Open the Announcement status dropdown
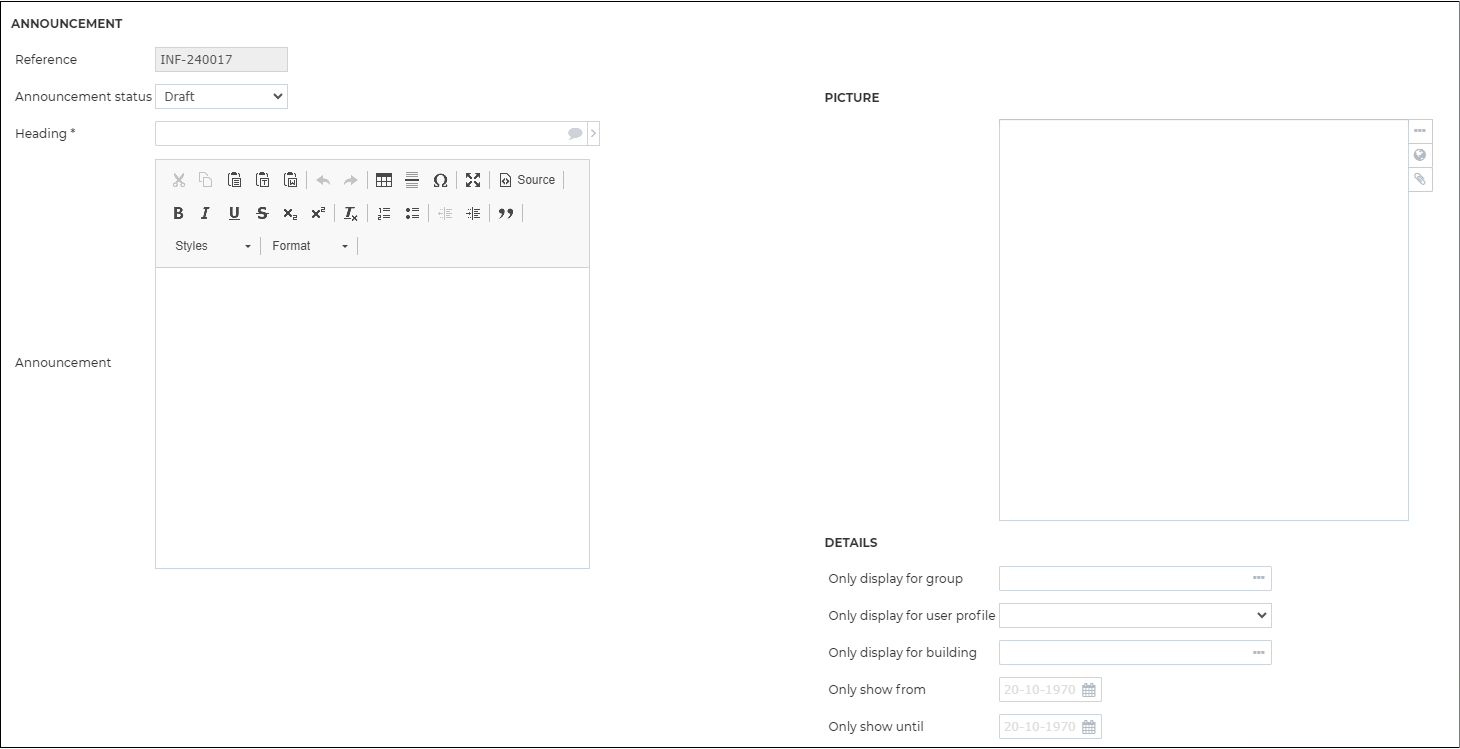Viewport: 1460px width, 749px height. pyautogui.click(x=221, y=97)
